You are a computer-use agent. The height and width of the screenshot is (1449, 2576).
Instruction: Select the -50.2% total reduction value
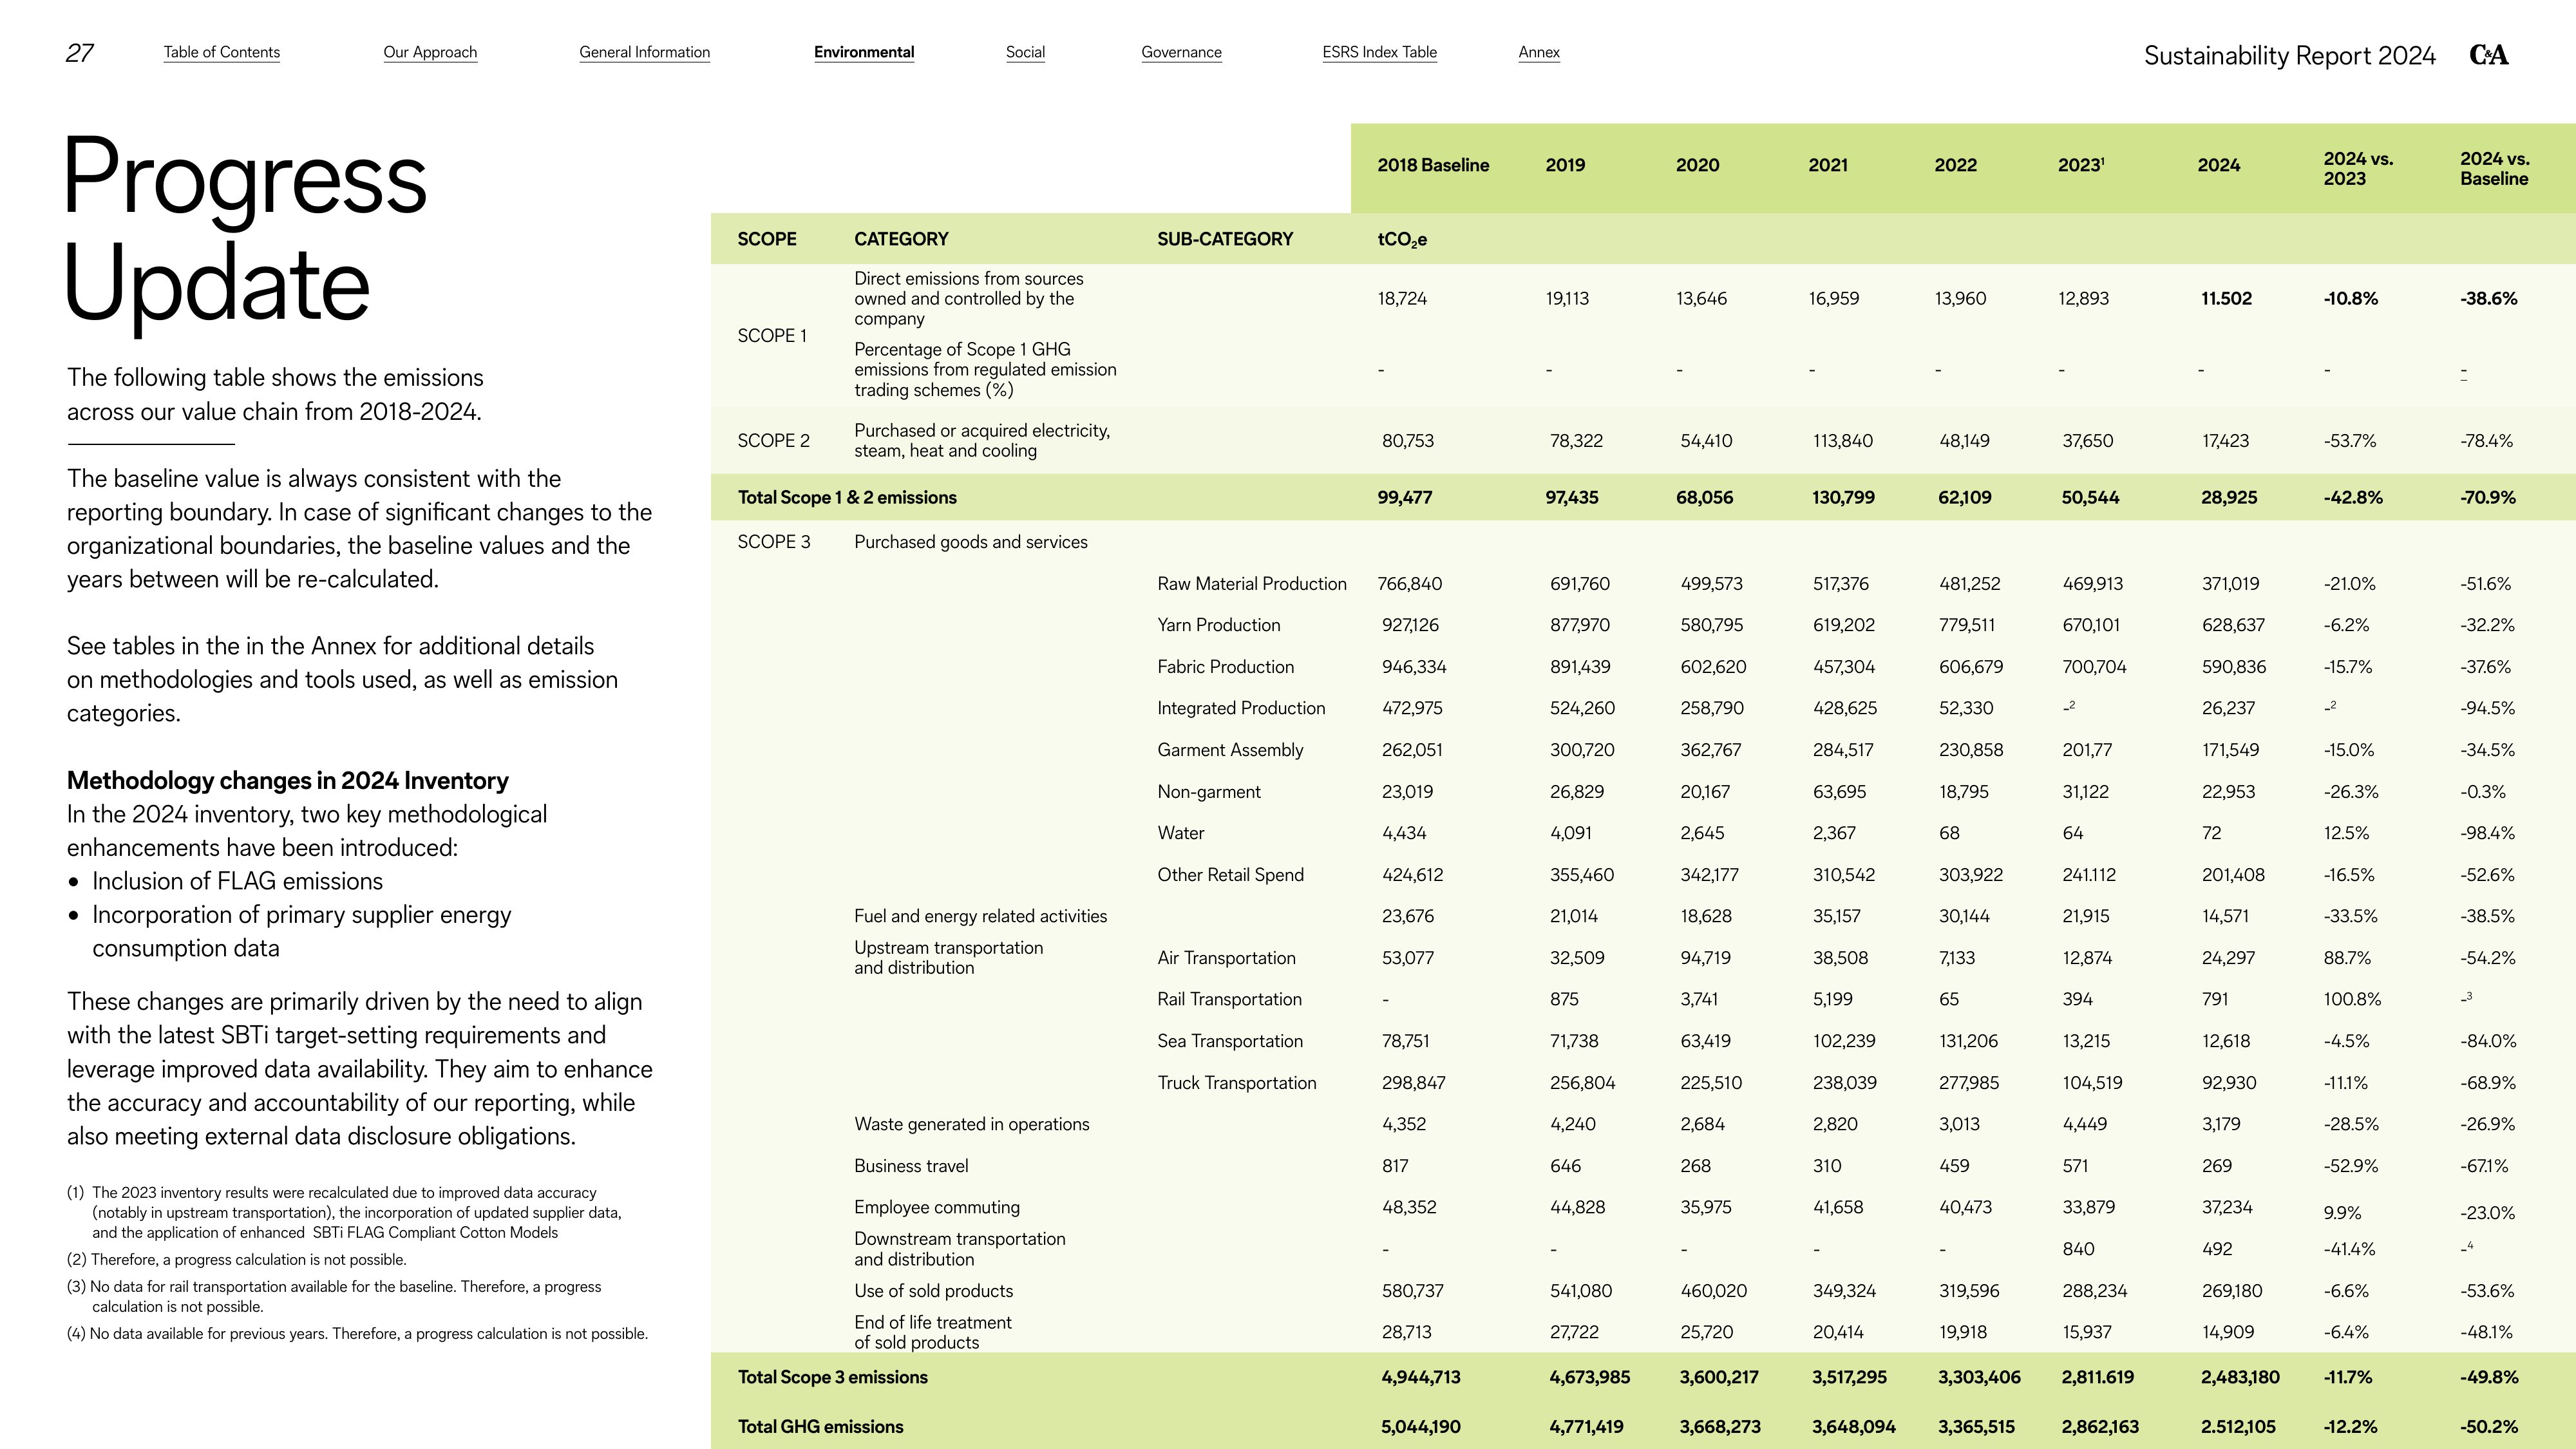(2489, 1427)
